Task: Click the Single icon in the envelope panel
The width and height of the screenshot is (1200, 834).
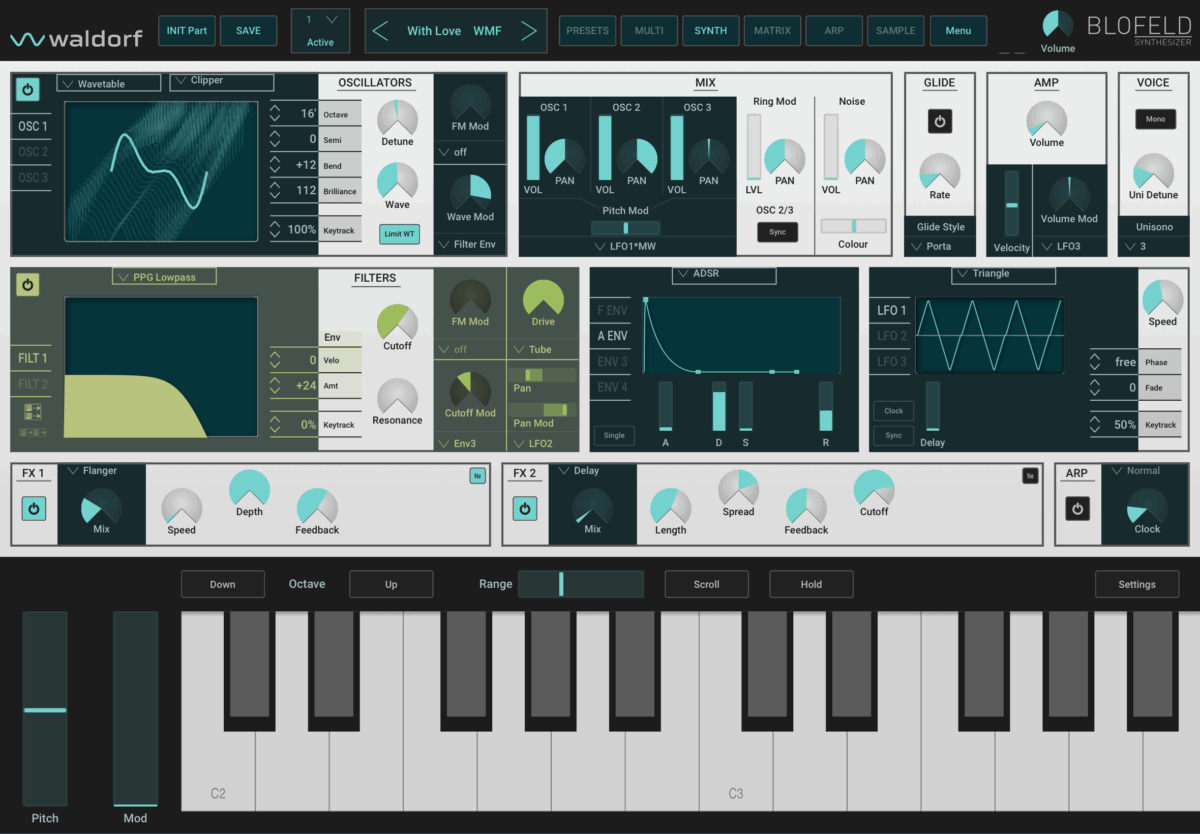Action: [613, 435]
